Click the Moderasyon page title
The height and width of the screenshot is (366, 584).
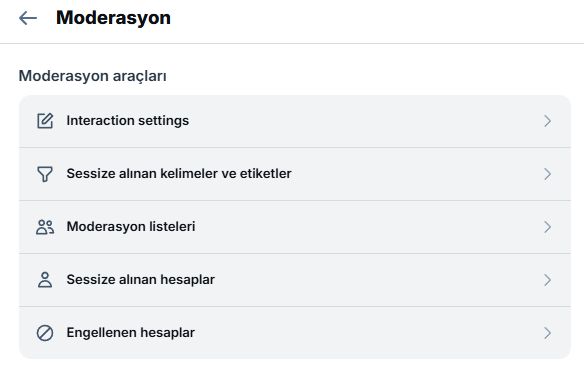coord(113,18)
